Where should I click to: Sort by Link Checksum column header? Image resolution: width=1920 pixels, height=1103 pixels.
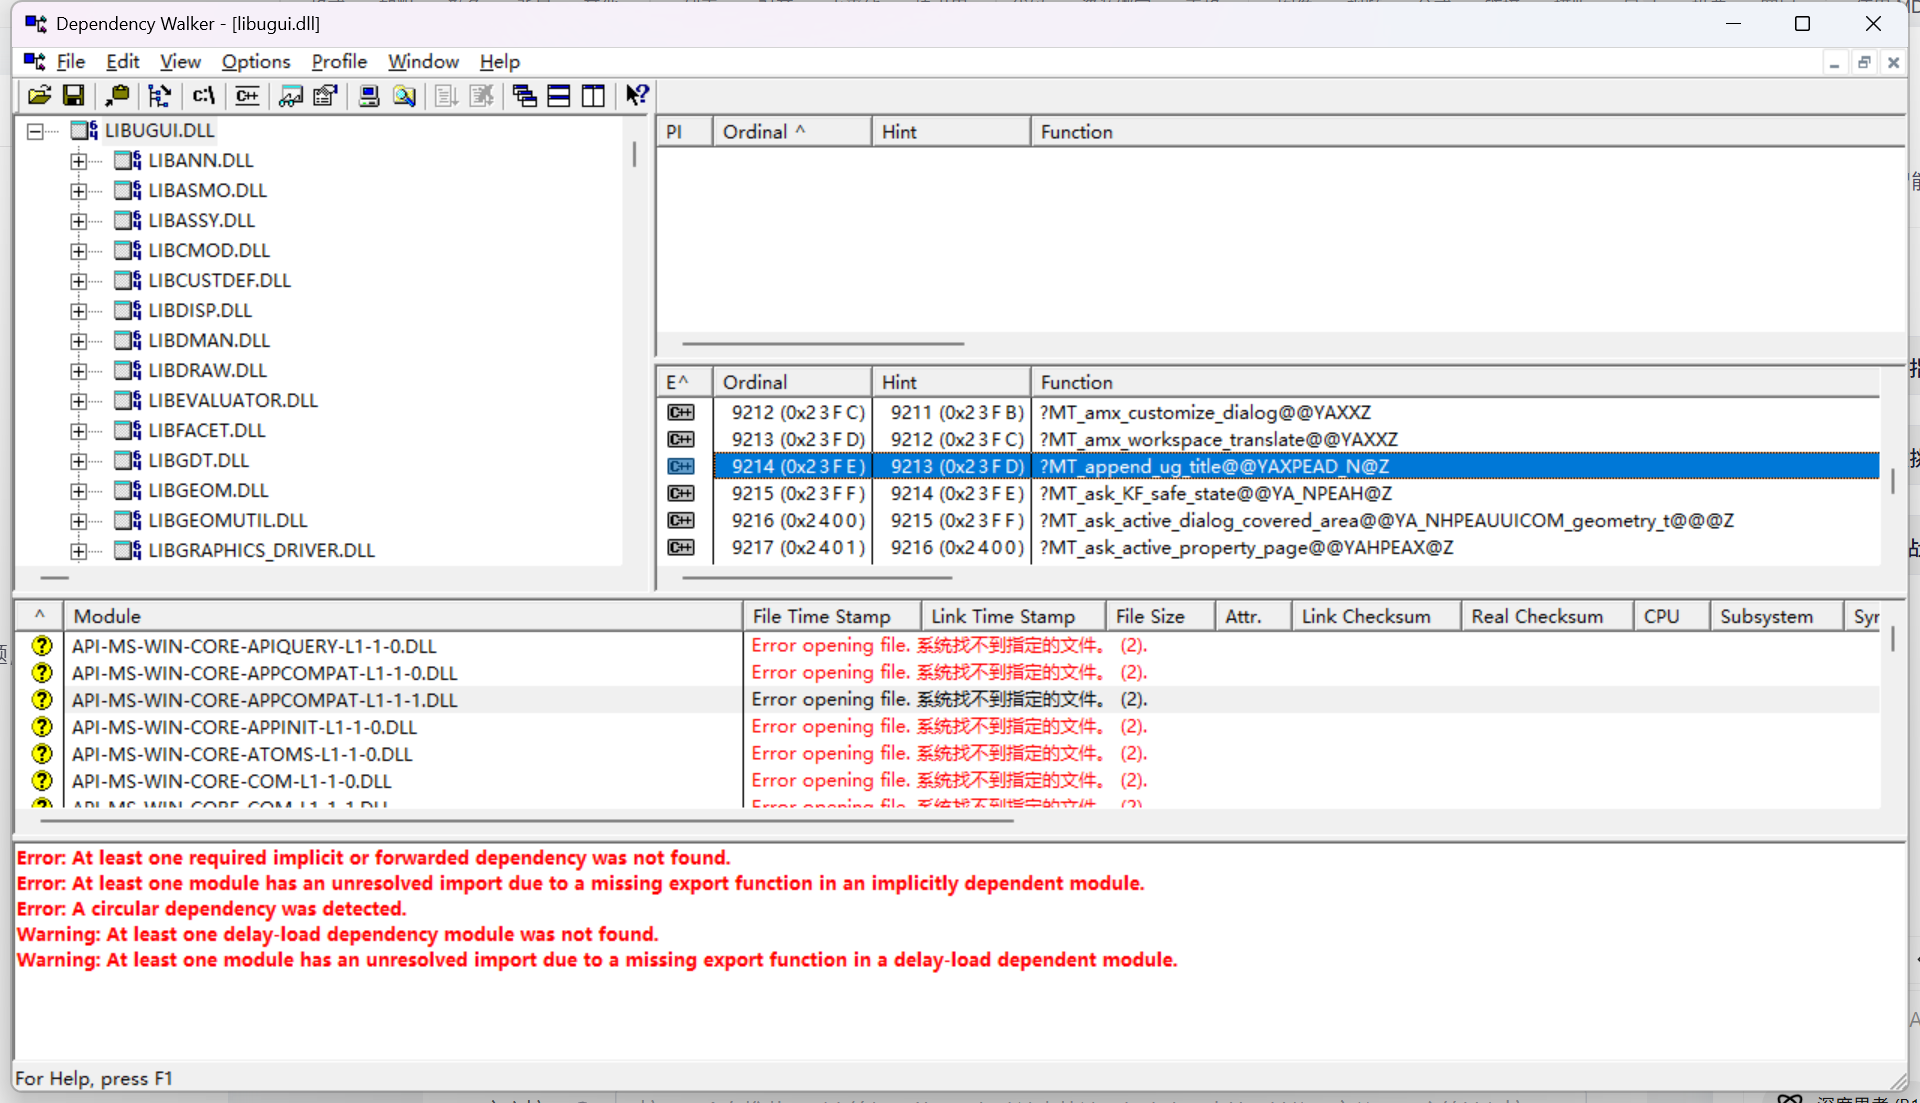(x=1376, y=617)
